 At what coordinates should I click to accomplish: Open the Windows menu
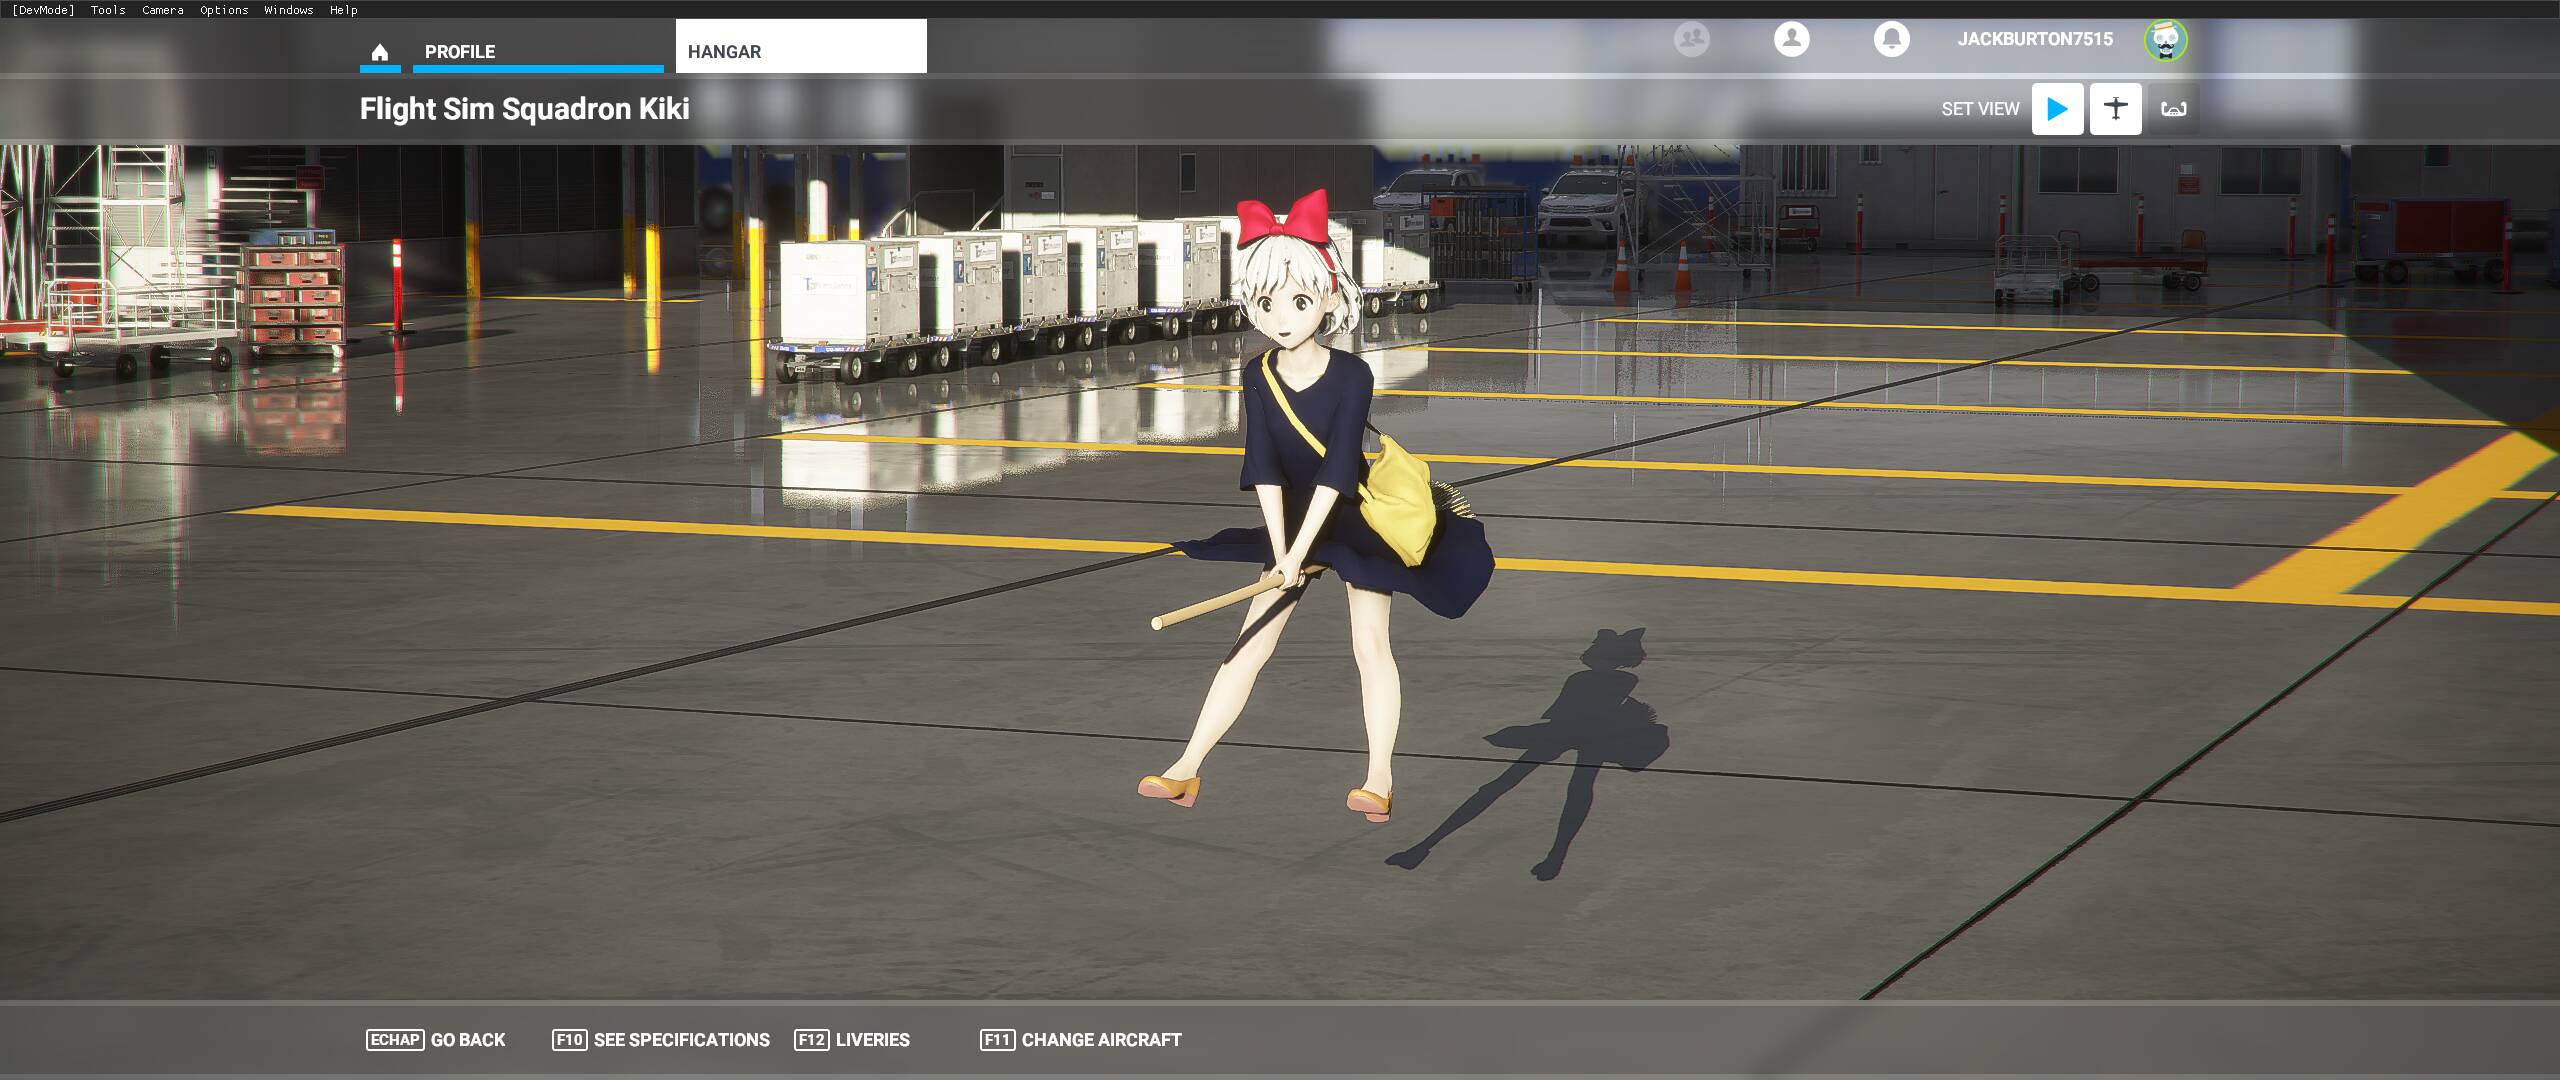289,10
